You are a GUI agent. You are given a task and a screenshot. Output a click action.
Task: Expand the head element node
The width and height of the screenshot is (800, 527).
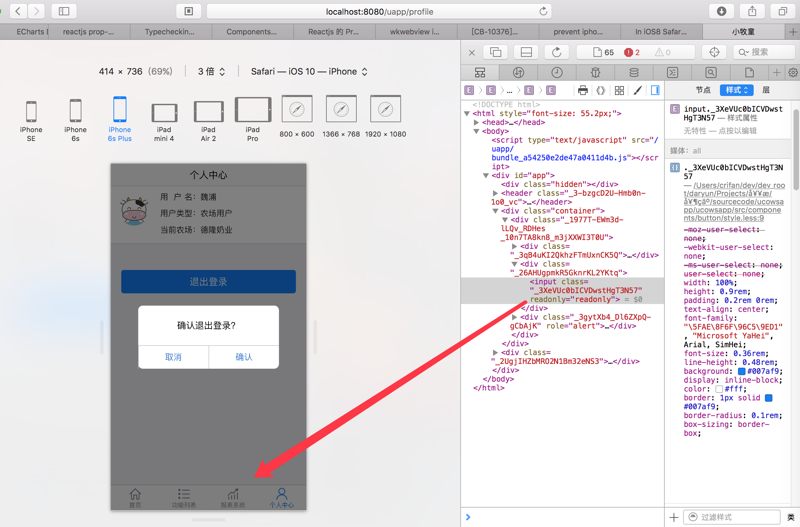[476, 122]
